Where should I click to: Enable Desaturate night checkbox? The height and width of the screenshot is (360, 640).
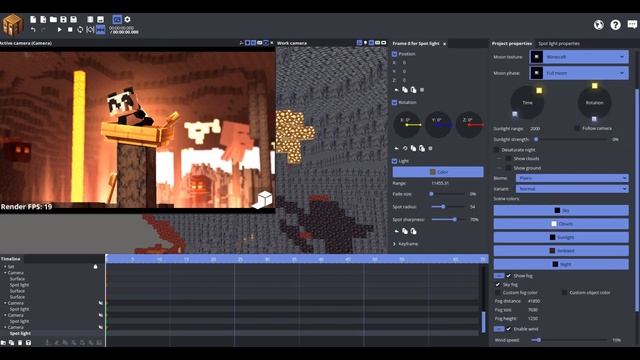pos(496,150)
